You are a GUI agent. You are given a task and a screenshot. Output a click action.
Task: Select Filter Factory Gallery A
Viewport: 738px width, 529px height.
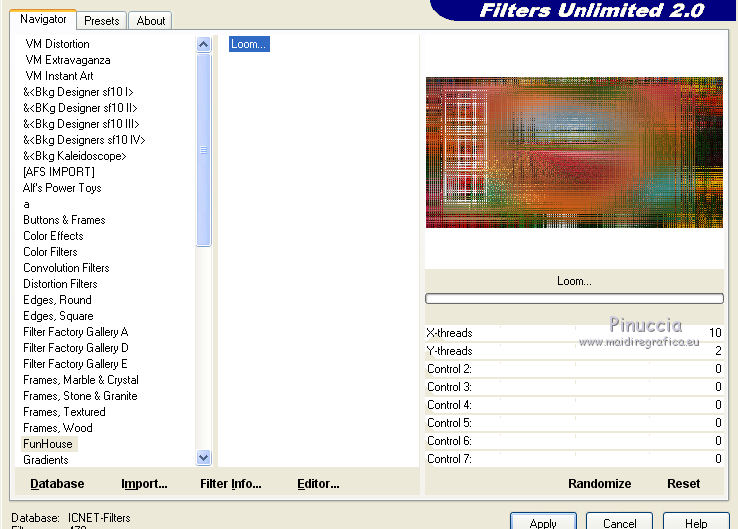point(75,332)
